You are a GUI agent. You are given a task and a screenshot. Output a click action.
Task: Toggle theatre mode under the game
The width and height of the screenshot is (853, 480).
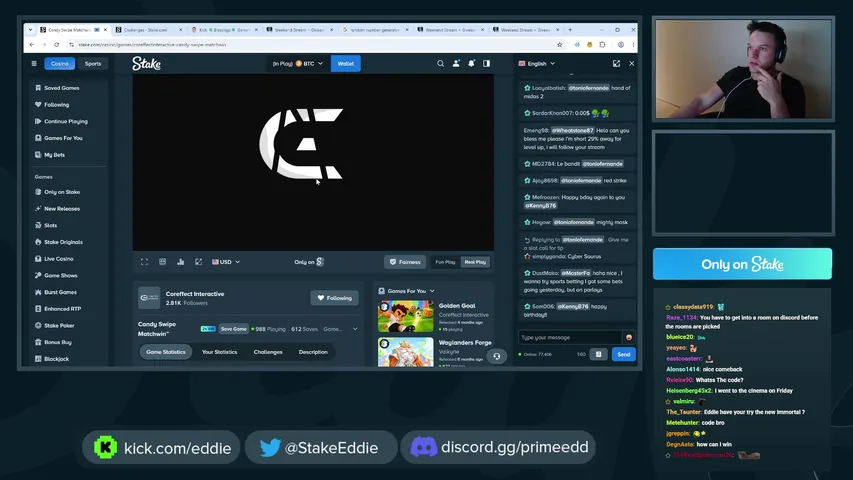tap(162, 262)
